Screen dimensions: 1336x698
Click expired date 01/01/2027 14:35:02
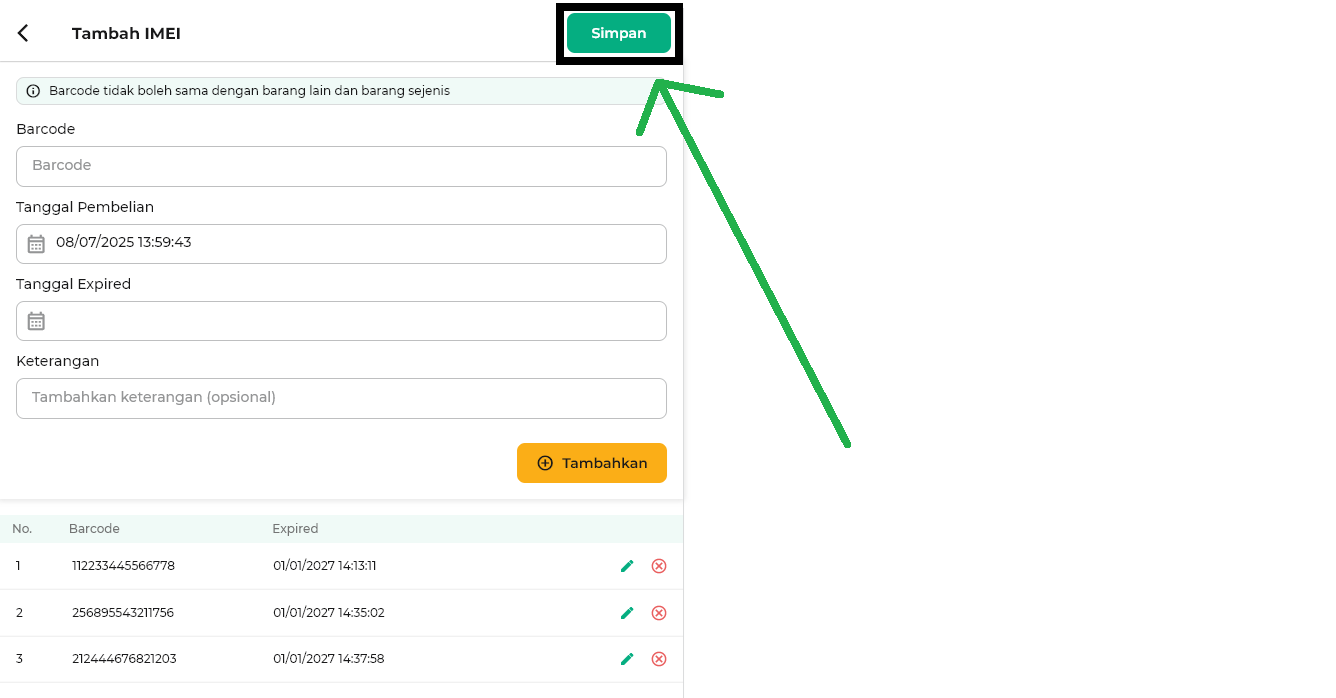point(329,613)
